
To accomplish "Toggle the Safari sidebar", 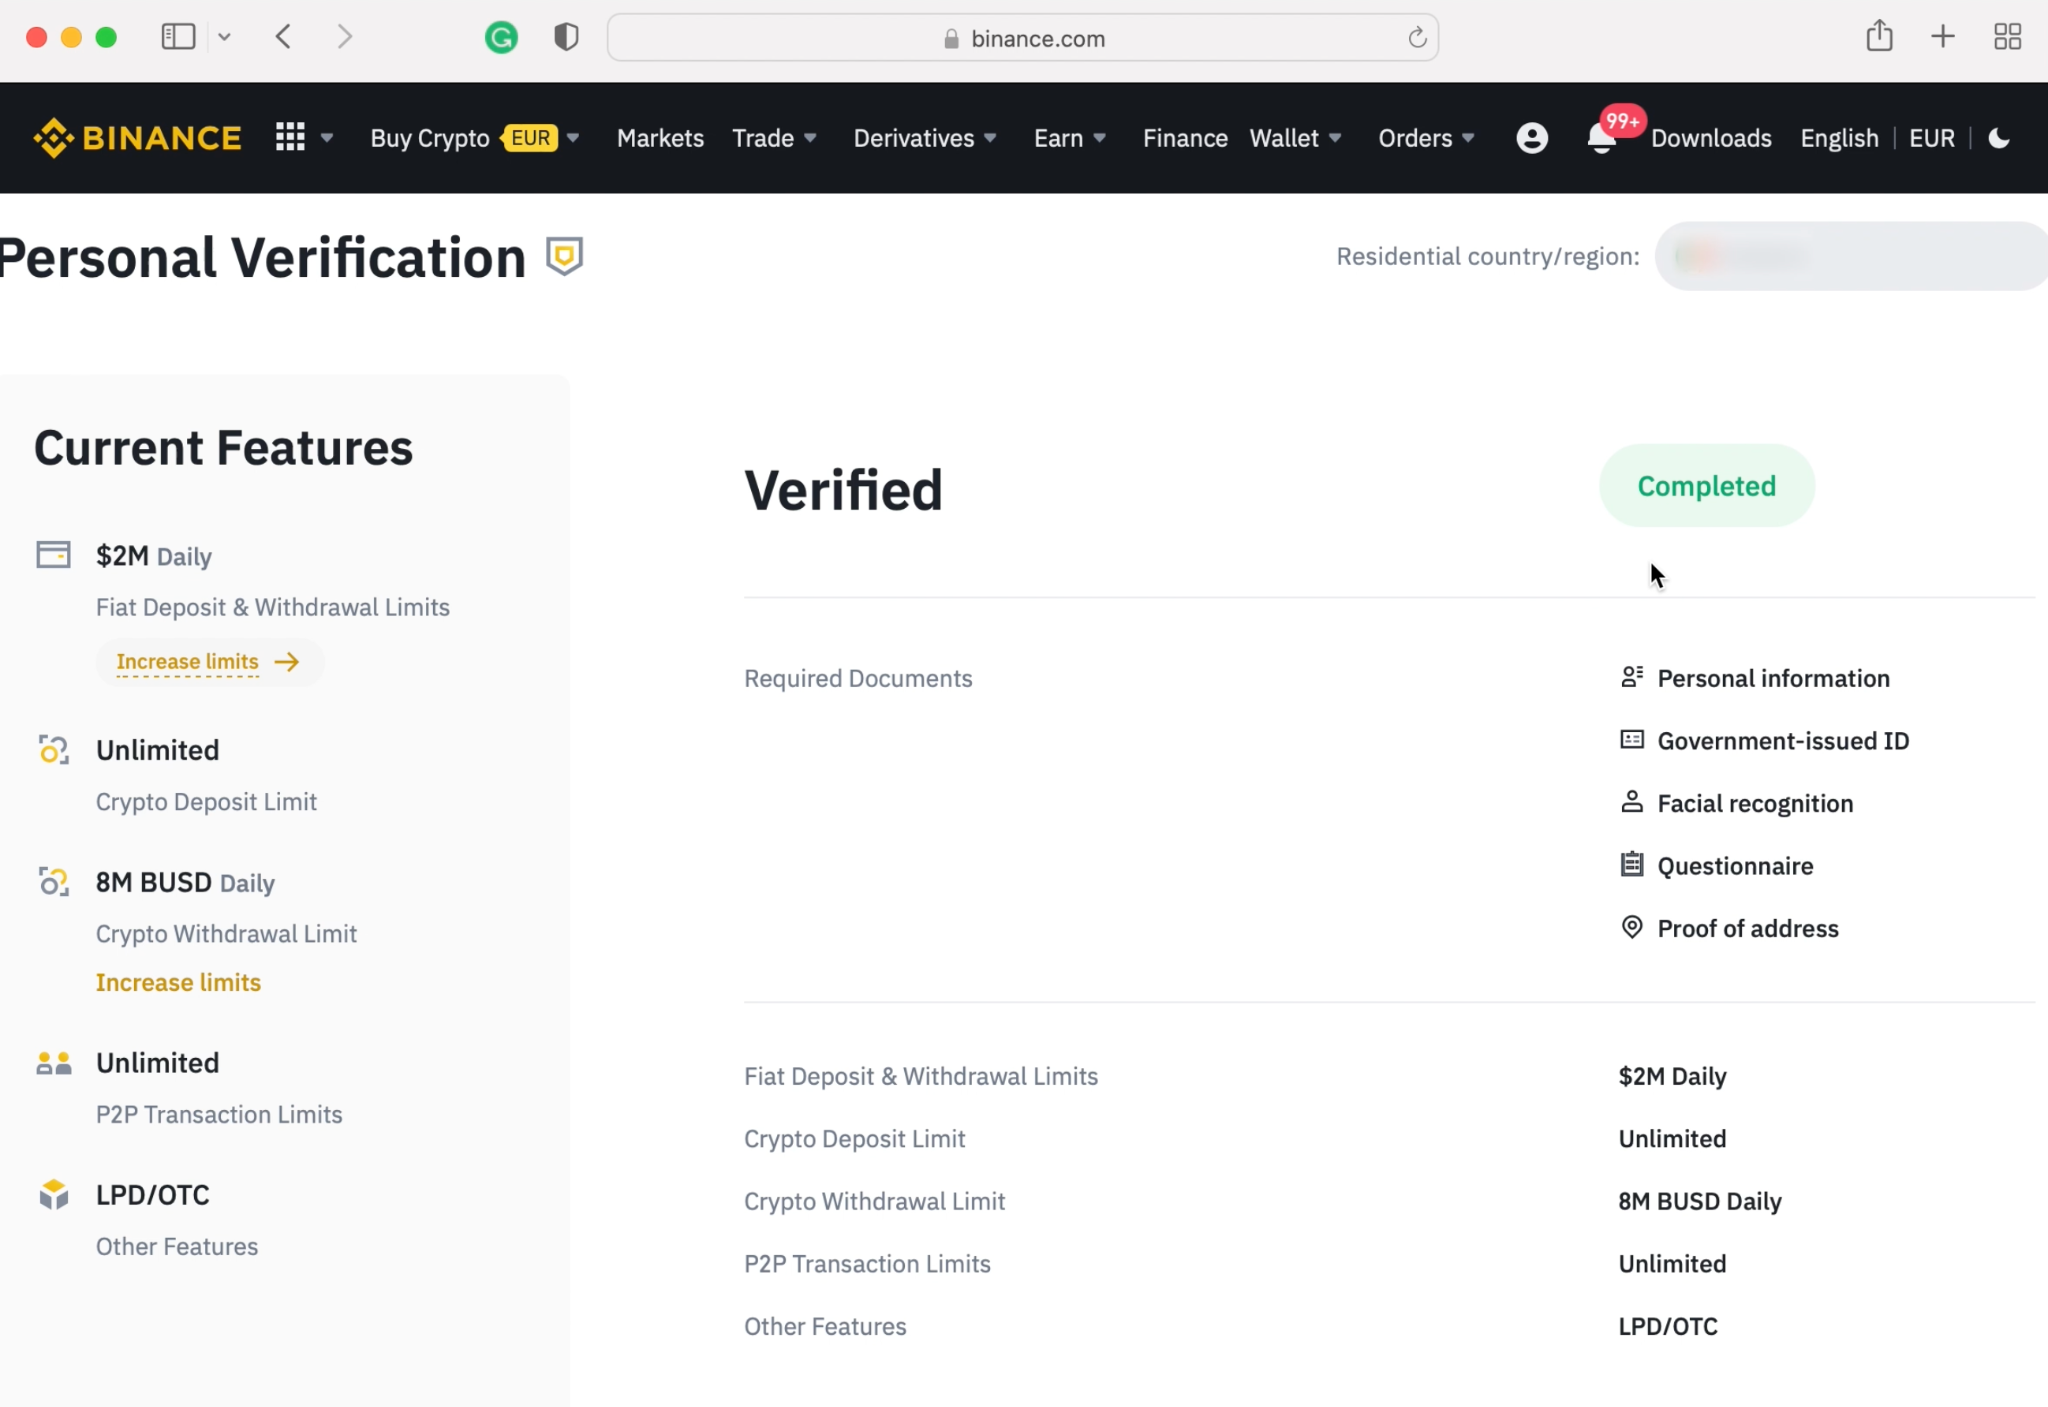I will (178, 37).
